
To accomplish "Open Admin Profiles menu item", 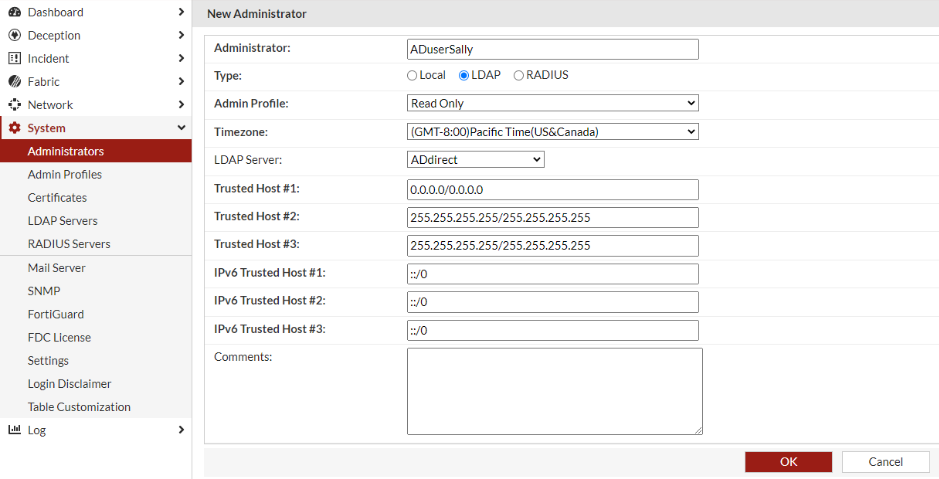I will (x=65, y=174).
